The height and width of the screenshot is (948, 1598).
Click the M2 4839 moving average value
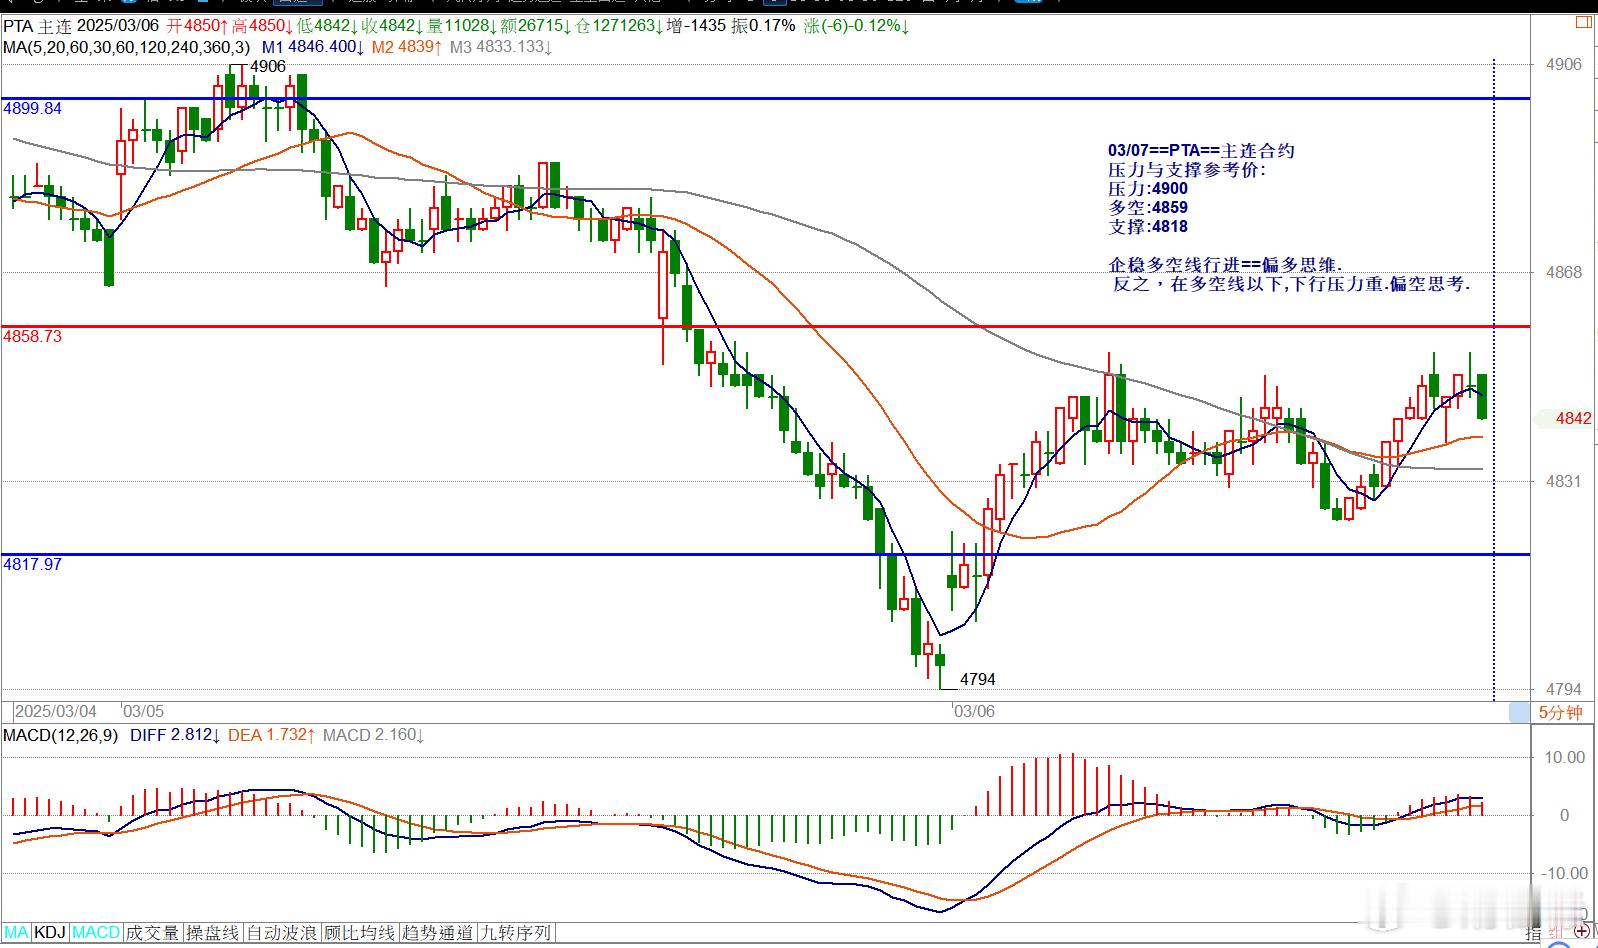407,46
